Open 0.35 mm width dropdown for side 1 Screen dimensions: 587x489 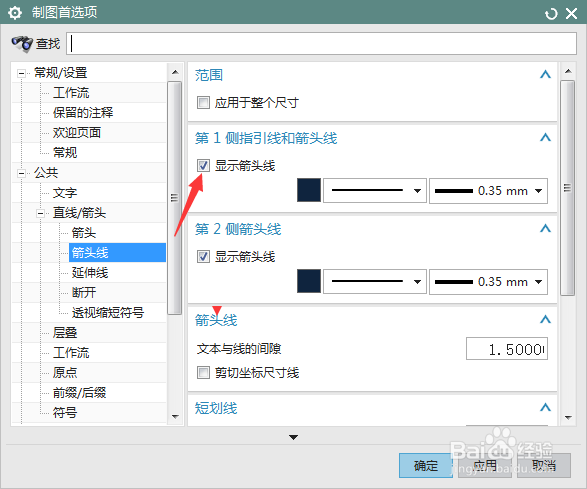click(488, 191)
